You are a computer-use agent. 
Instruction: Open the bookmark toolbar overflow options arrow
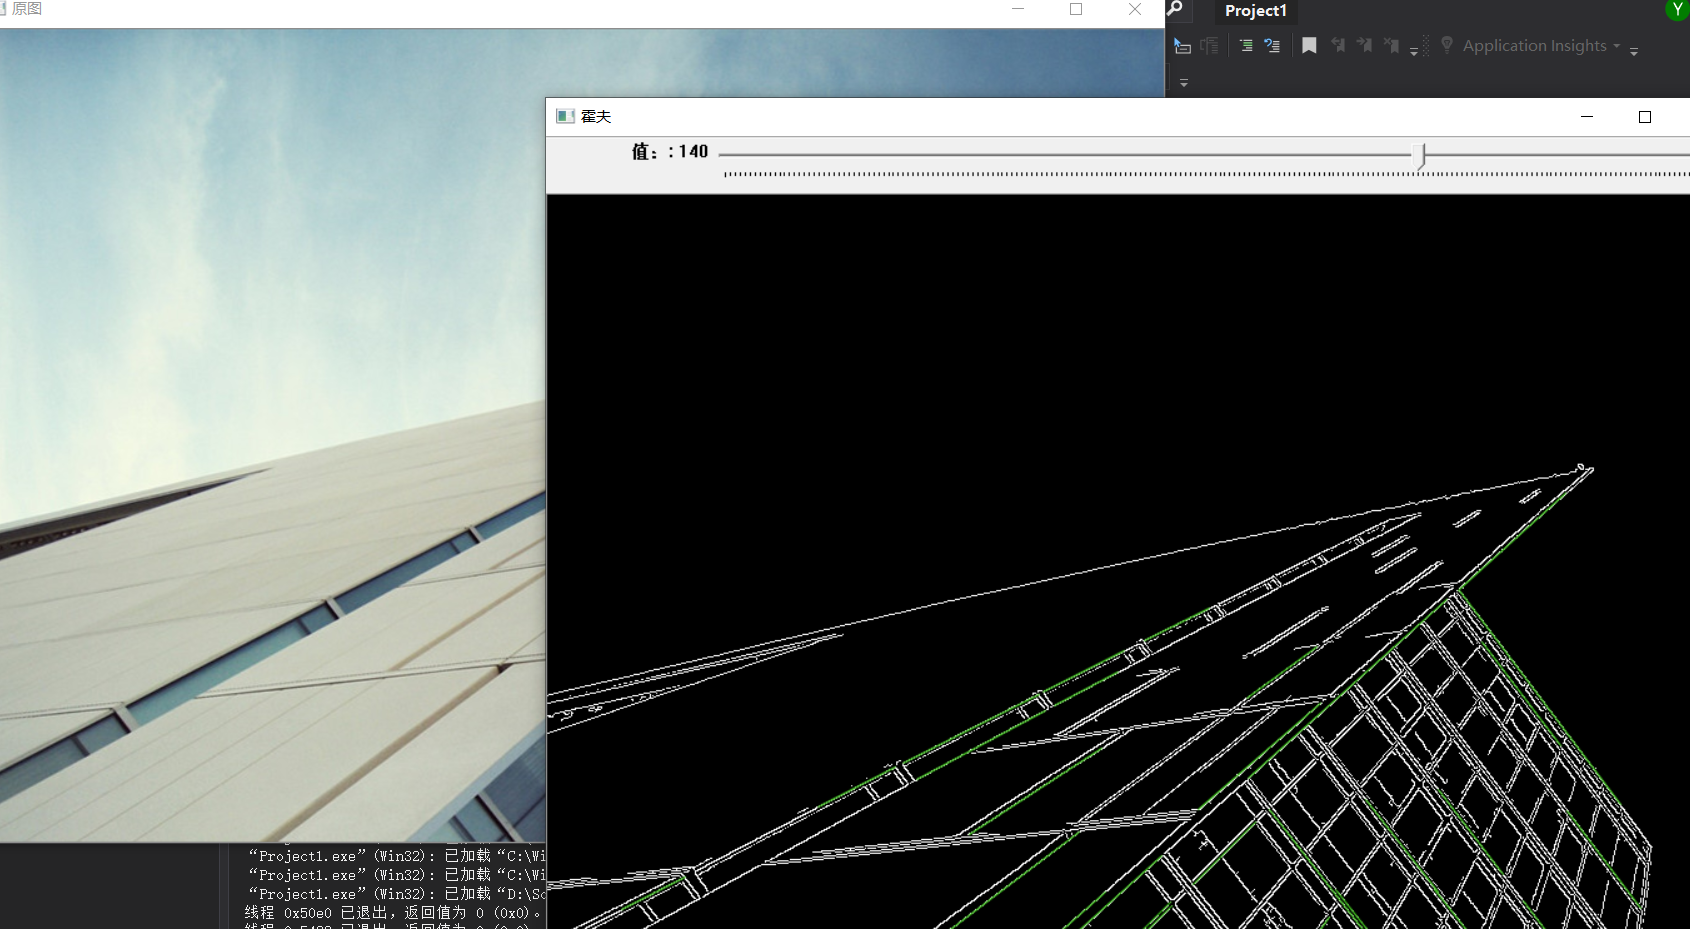coord(1414,50)
